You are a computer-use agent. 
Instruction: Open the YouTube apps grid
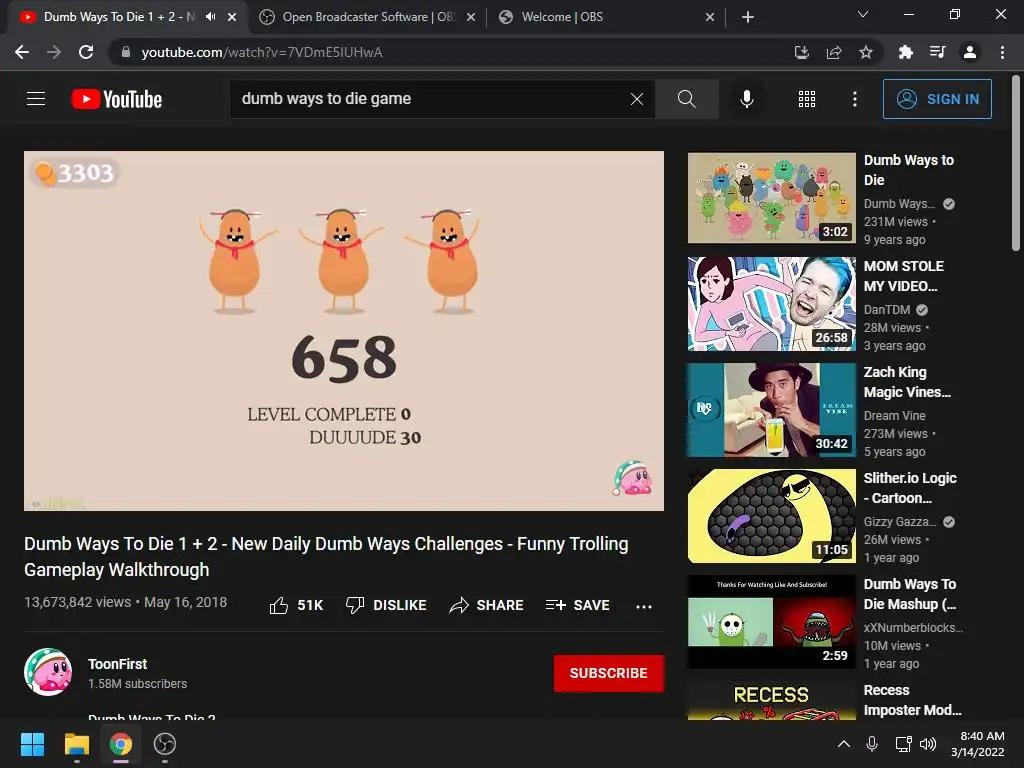[x=807, y=99]
